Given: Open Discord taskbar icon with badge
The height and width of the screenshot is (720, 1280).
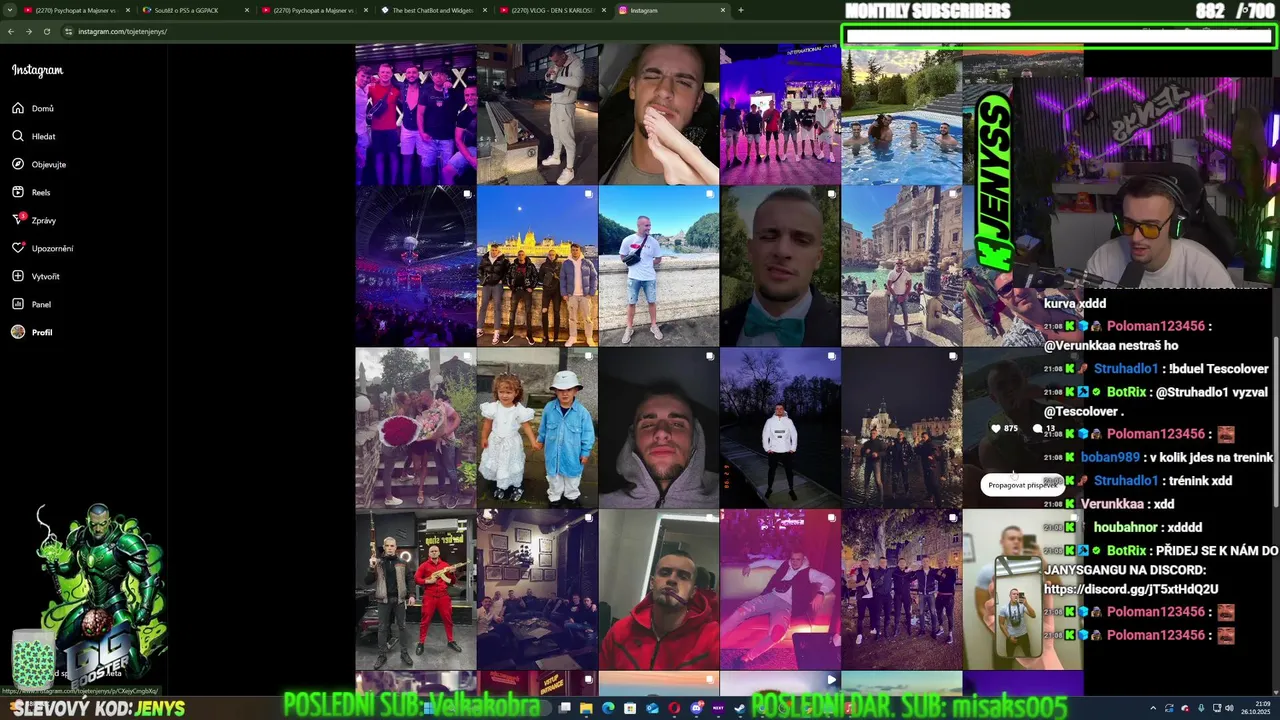Looking at the screenshot, I should tap(696, 708).
